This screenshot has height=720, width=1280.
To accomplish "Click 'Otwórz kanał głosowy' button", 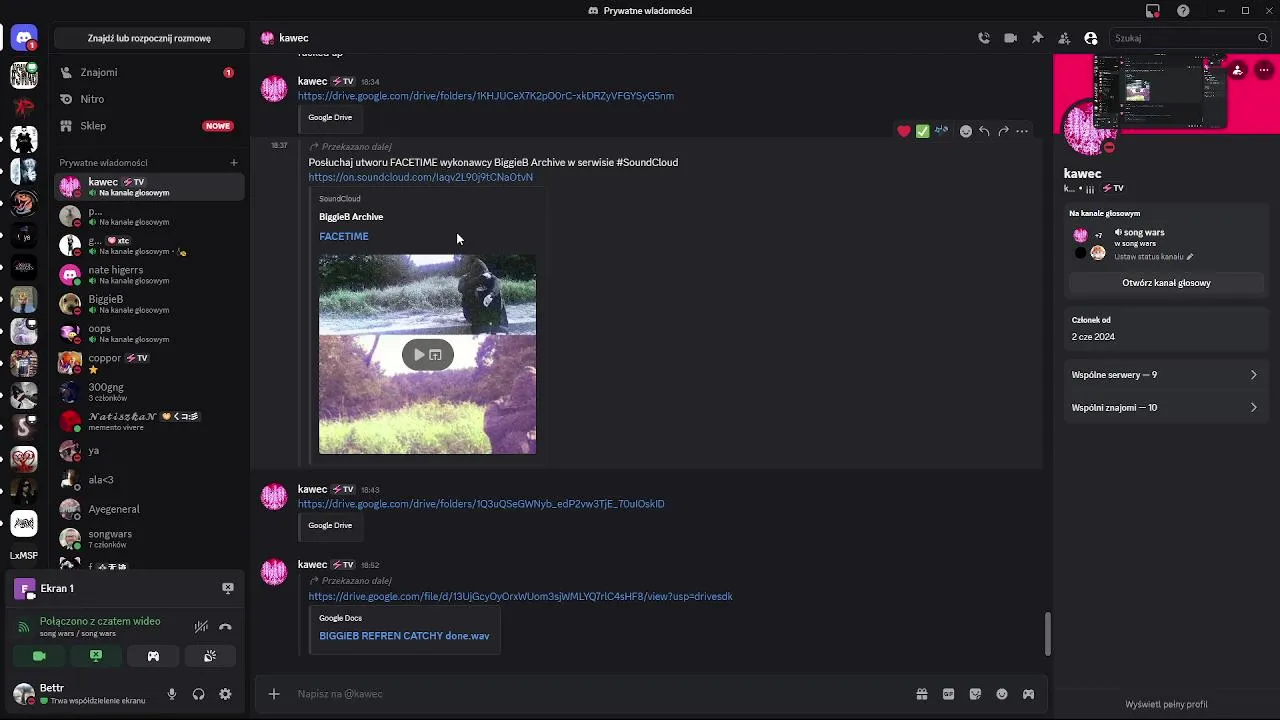I will tap(1166, 283).
